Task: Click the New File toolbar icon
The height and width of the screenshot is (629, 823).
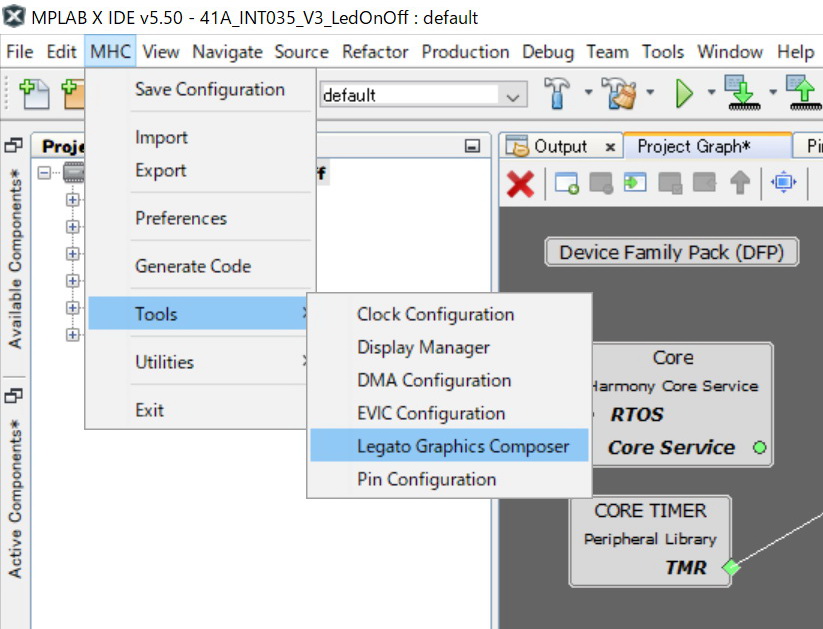Action: (x=35, y=94)
